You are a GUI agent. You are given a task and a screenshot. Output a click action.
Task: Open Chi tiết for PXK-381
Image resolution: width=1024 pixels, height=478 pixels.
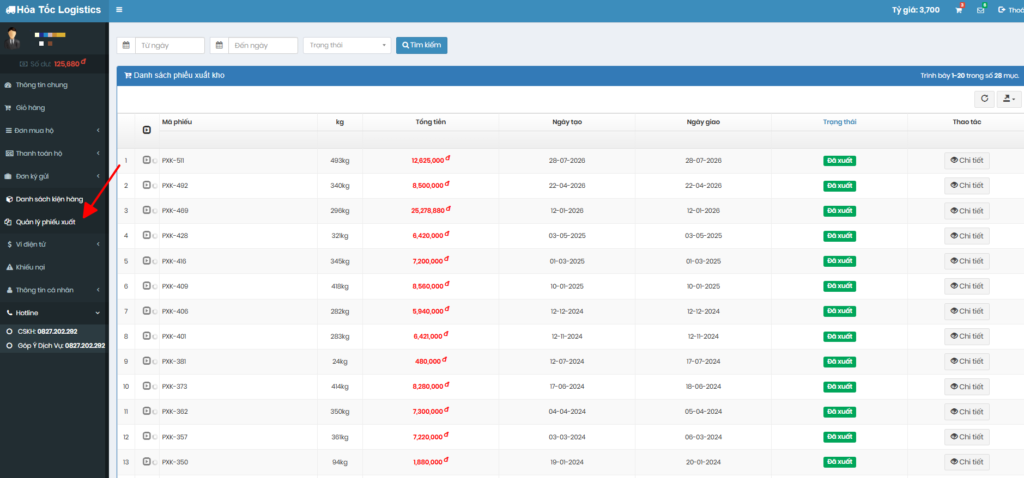pyautogui.click(x=967, y=362)
